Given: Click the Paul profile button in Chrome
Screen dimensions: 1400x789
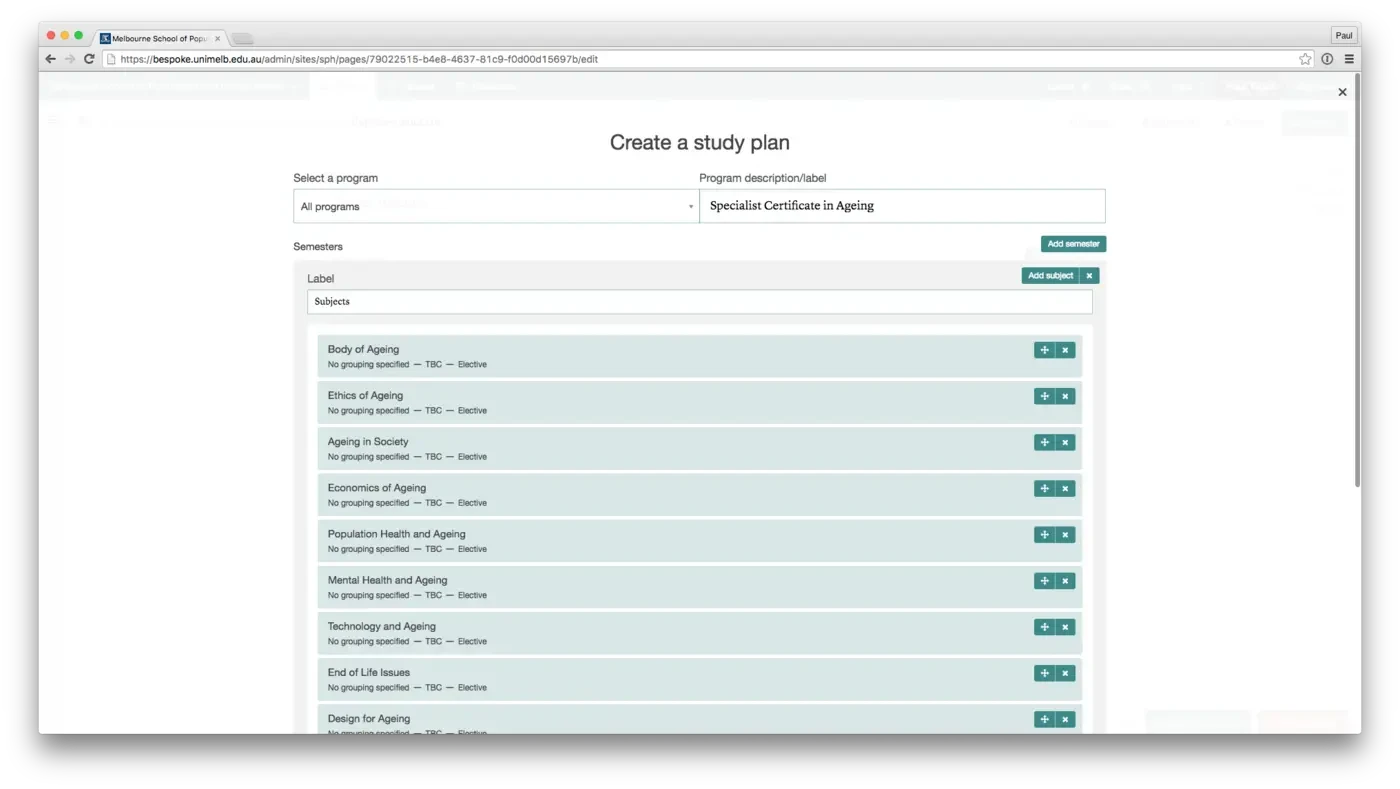Looking at the screenshot, I should click(1344, 35).
